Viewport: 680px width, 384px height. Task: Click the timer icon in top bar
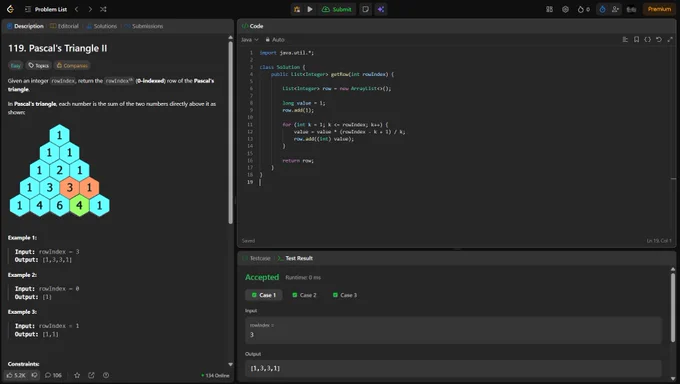click(602, 9)
